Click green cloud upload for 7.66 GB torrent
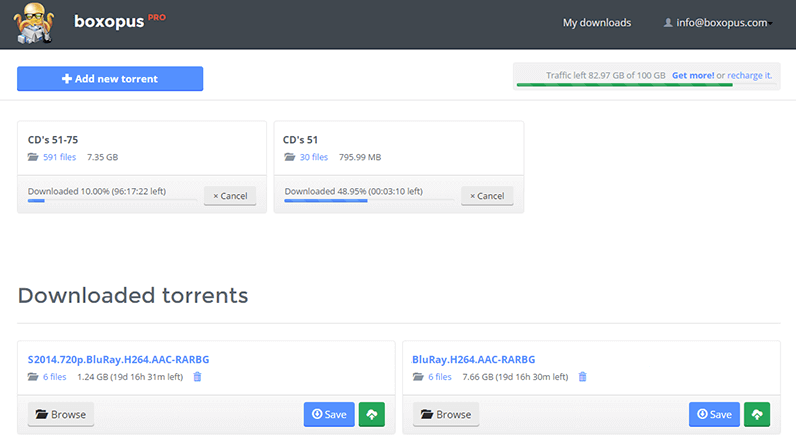The height and width of the screenshot is (442, 796). (757, 415)
